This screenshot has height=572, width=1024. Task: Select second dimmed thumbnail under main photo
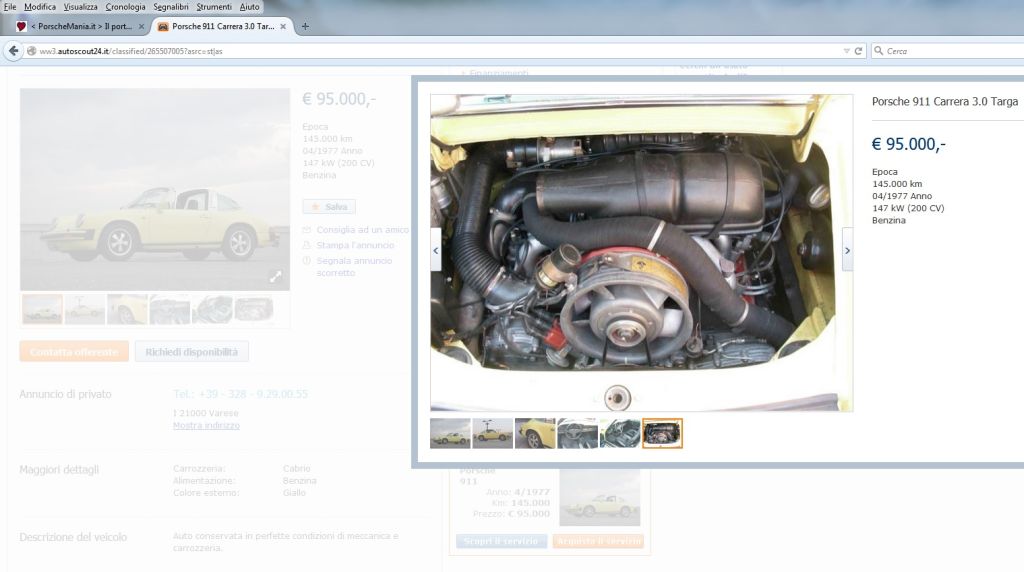pyautogui.click(x=85, y=309)
